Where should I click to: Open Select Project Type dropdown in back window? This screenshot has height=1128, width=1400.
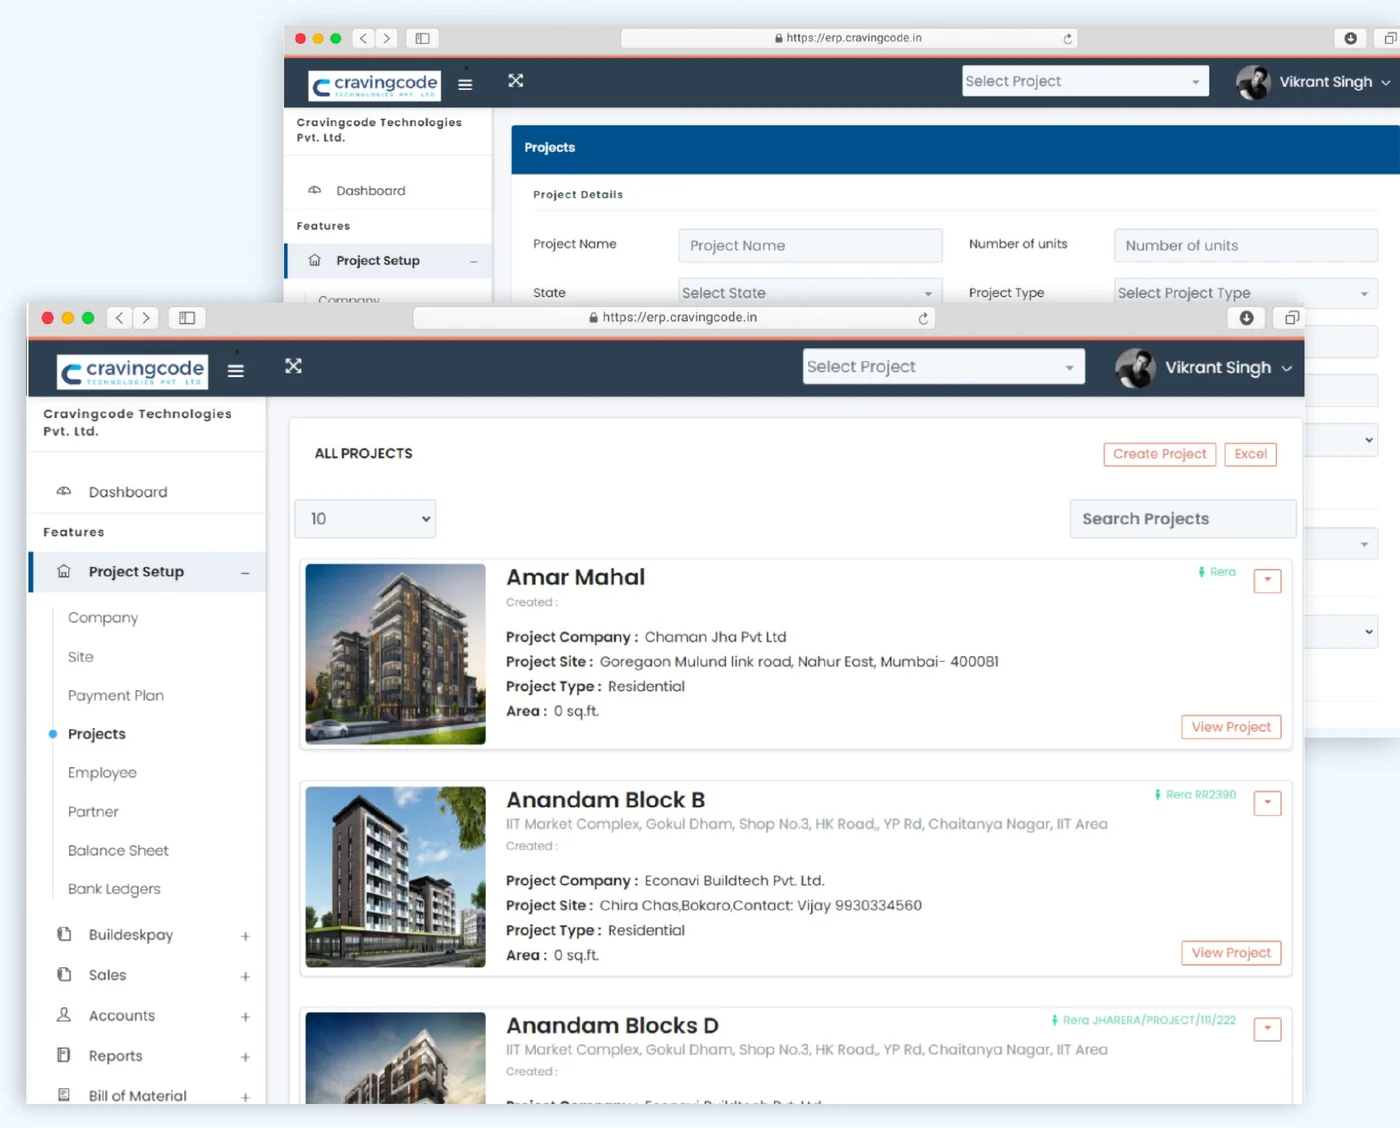click(1246, 293)
